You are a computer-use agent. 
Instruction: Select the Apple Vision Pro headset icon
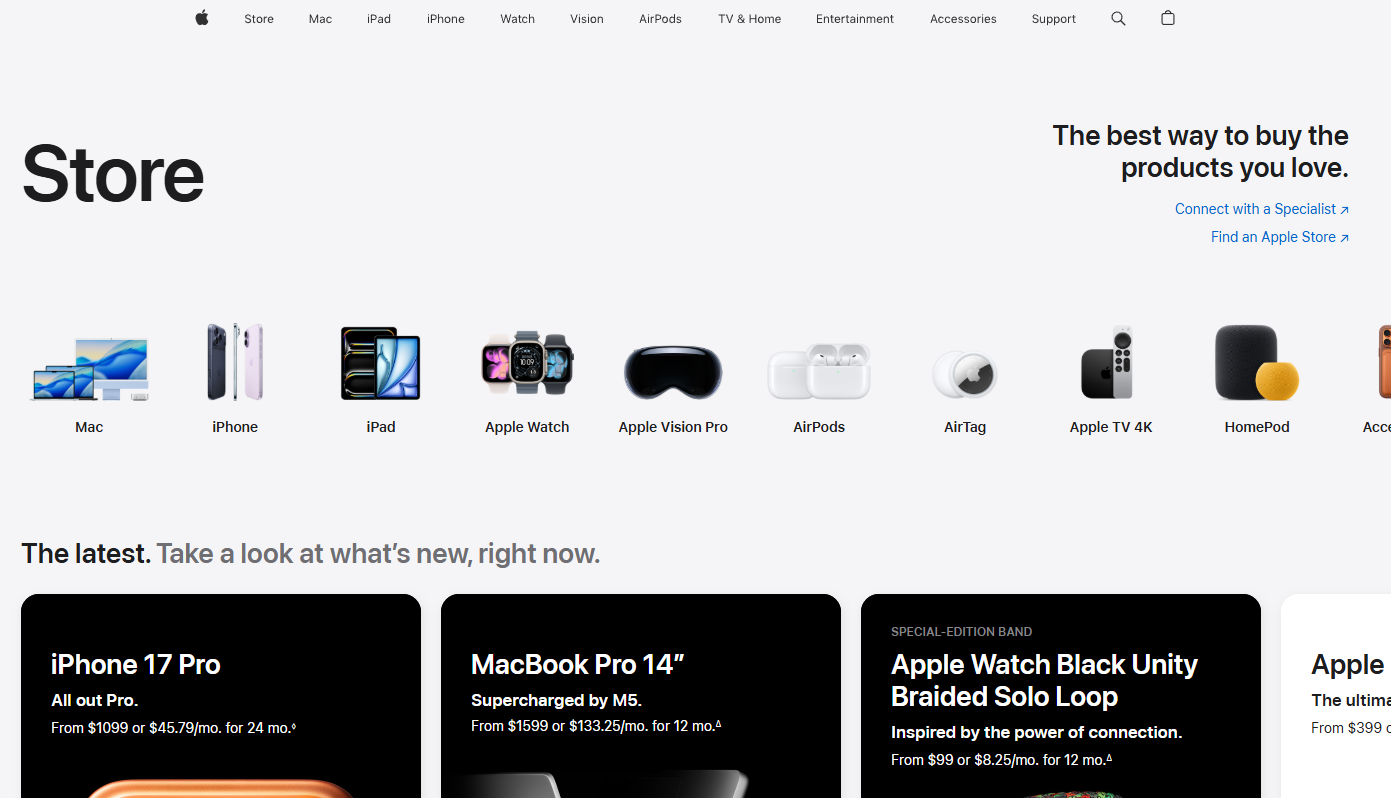coord(673,372)
